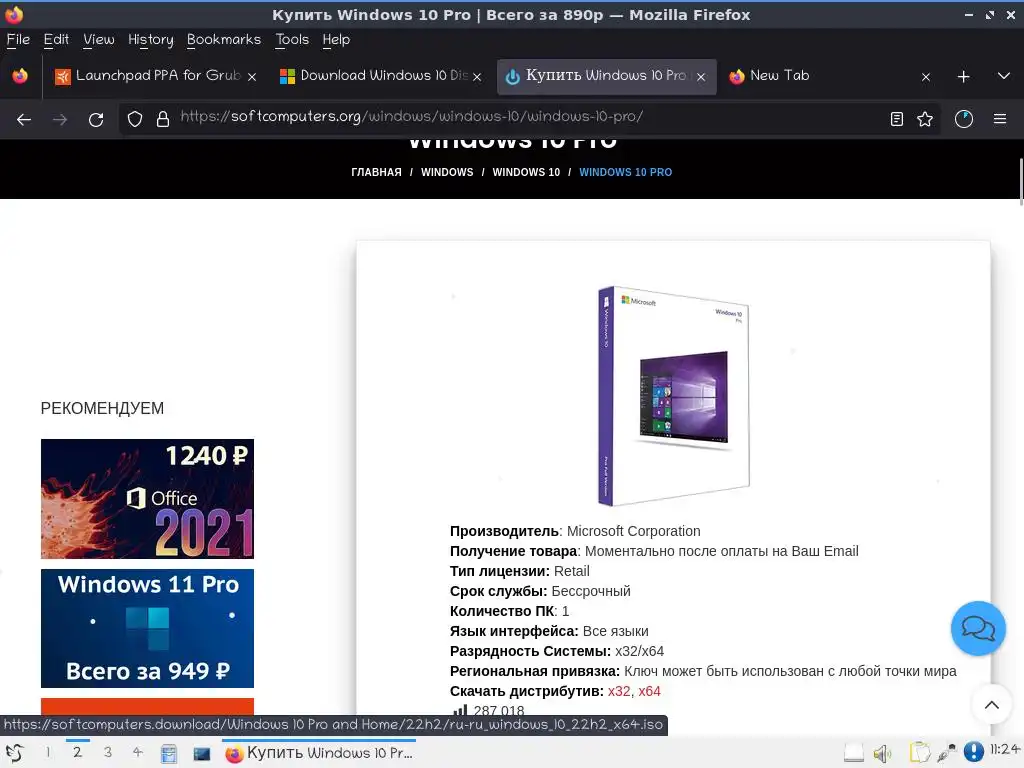Viewport: 1024px width, 768px height.
Task: Click the WINDOWS 10 PRO breadcrumb
Action: [x=626, y=172]
